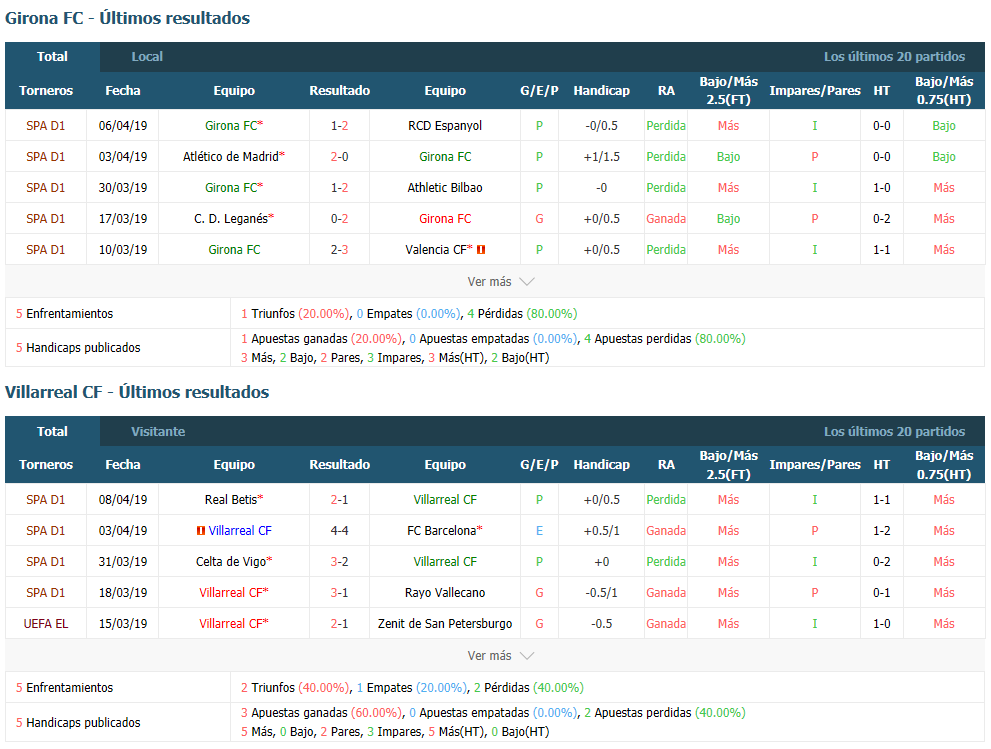Click the +1/1.5 handicap value
991x749 pixels.
tap(602, 157)
